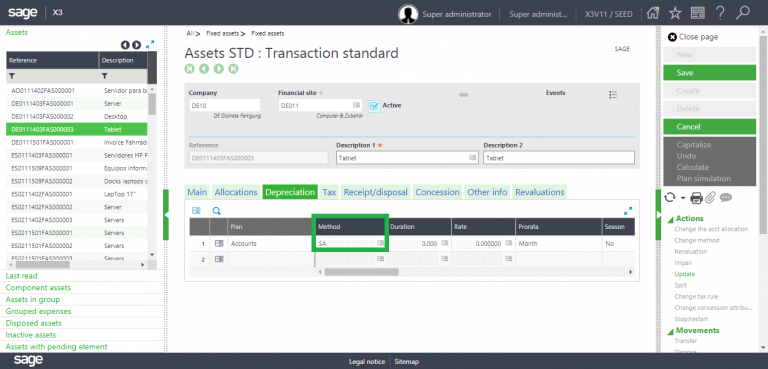Open the help question mark icon
The height and width of the screenshot is (369, 768).
(x=720, y=13)
